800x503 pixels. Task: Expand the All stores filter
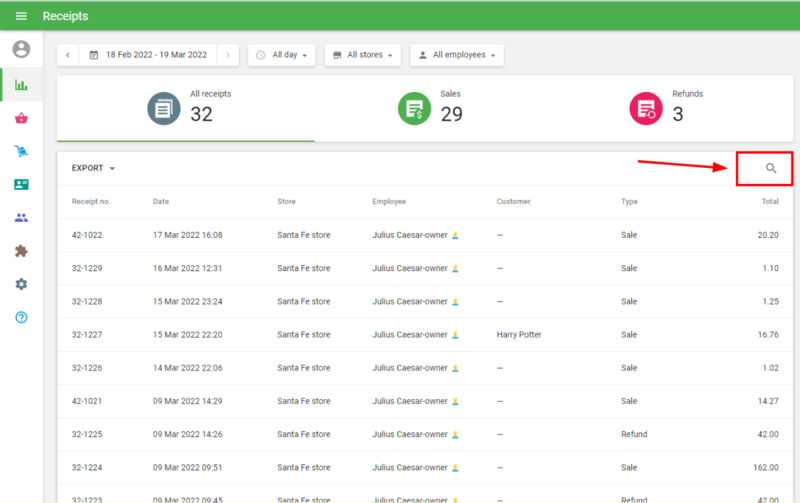[x=364, y=55]
